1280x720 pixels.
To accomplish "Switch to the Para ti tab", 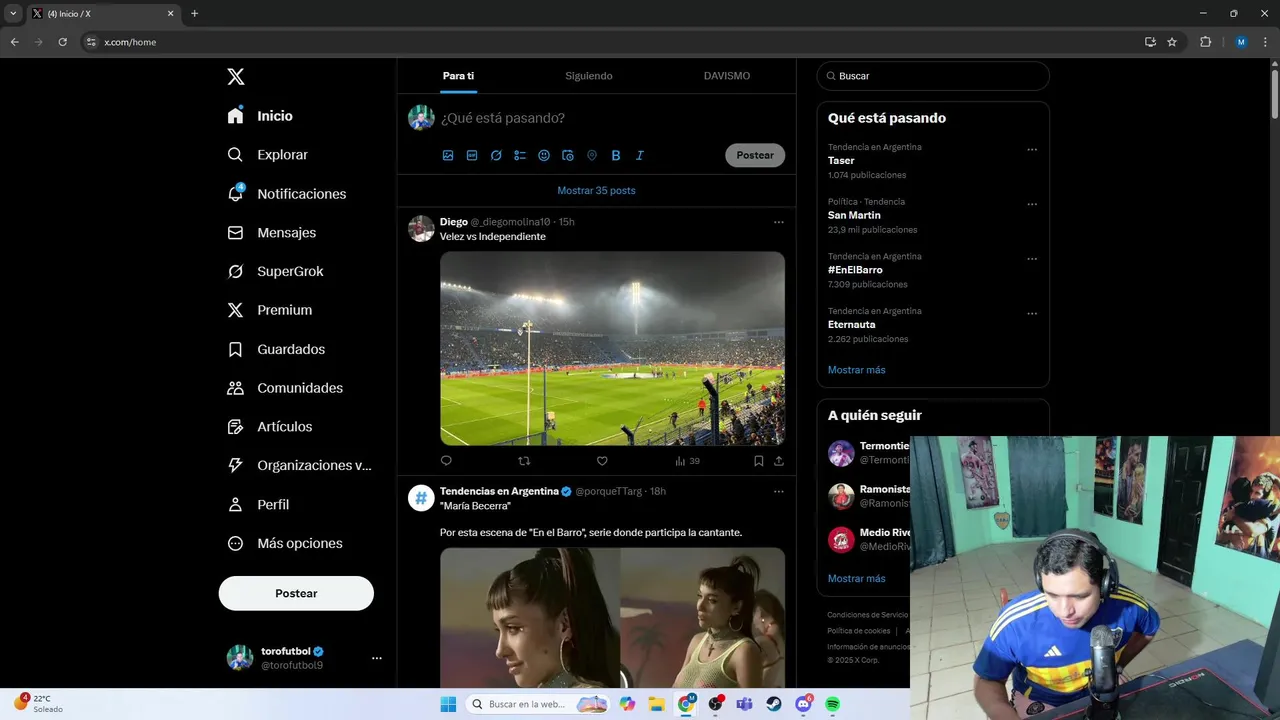I will [x=458, y=76].
